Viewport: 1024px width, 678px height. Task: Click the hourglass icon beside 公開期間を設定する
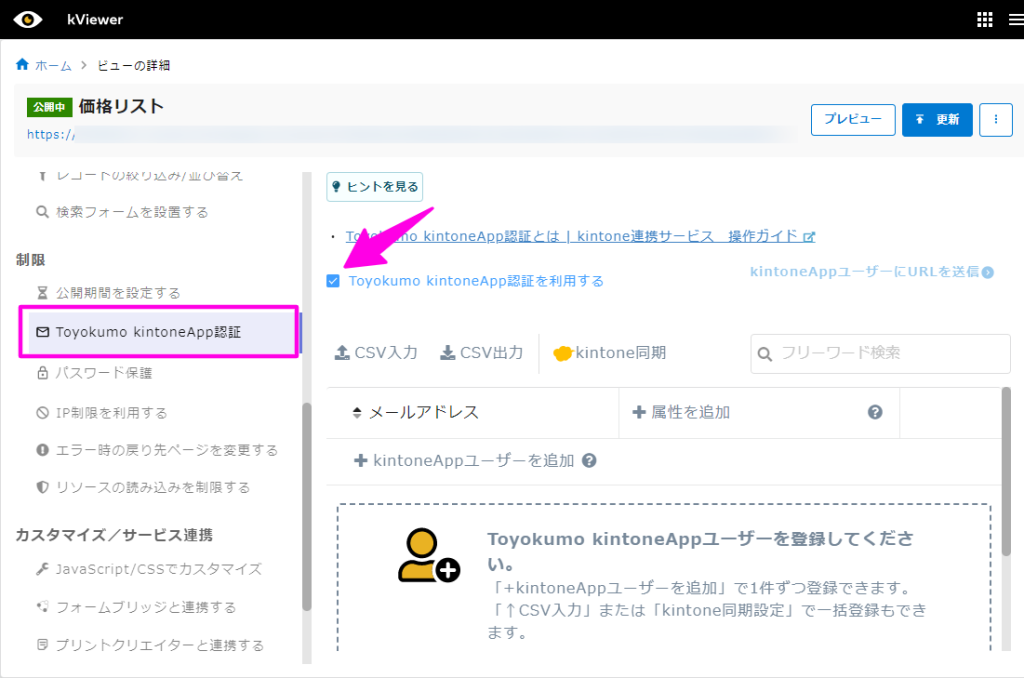pyautogui.click(x=42, y=293)
